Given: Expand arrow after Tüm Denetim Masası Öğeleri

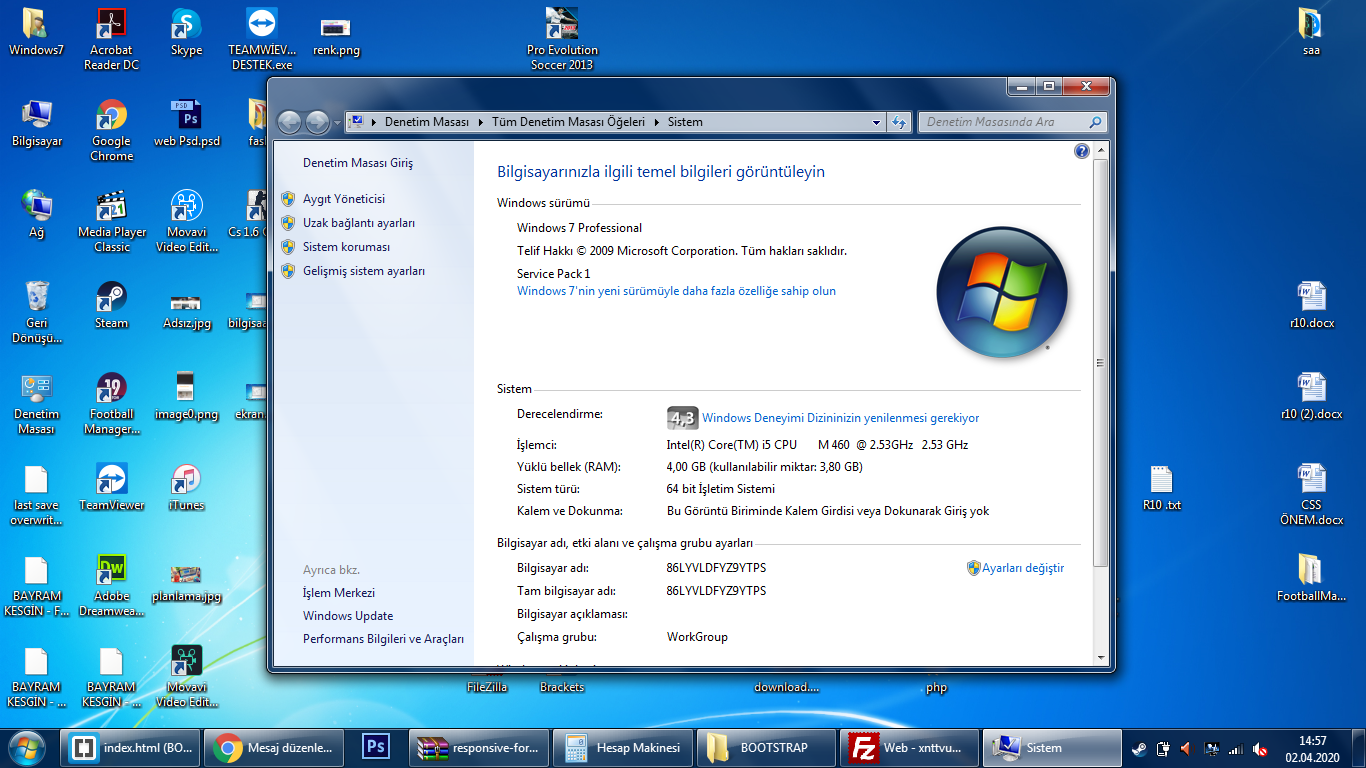Looking at the screenshot, I should pyautogui.click(x=656, y=122).
